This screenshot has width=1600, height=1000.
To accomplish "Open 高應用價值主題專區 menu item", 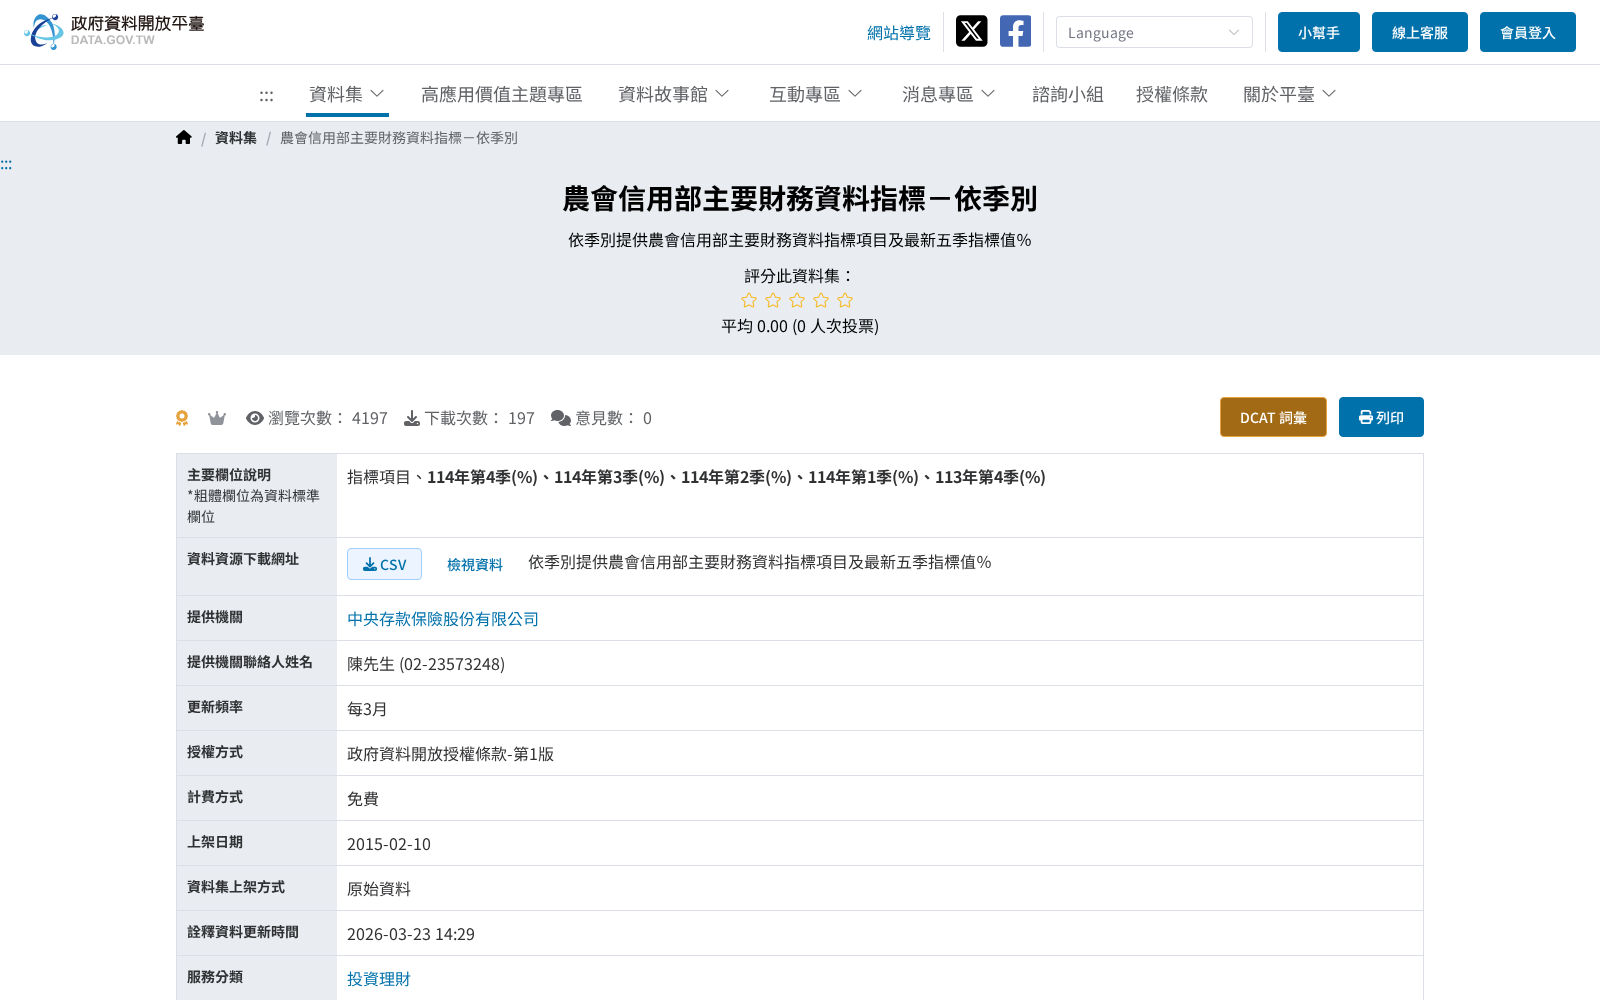I will pyautogui.click(x=502, y=94).
